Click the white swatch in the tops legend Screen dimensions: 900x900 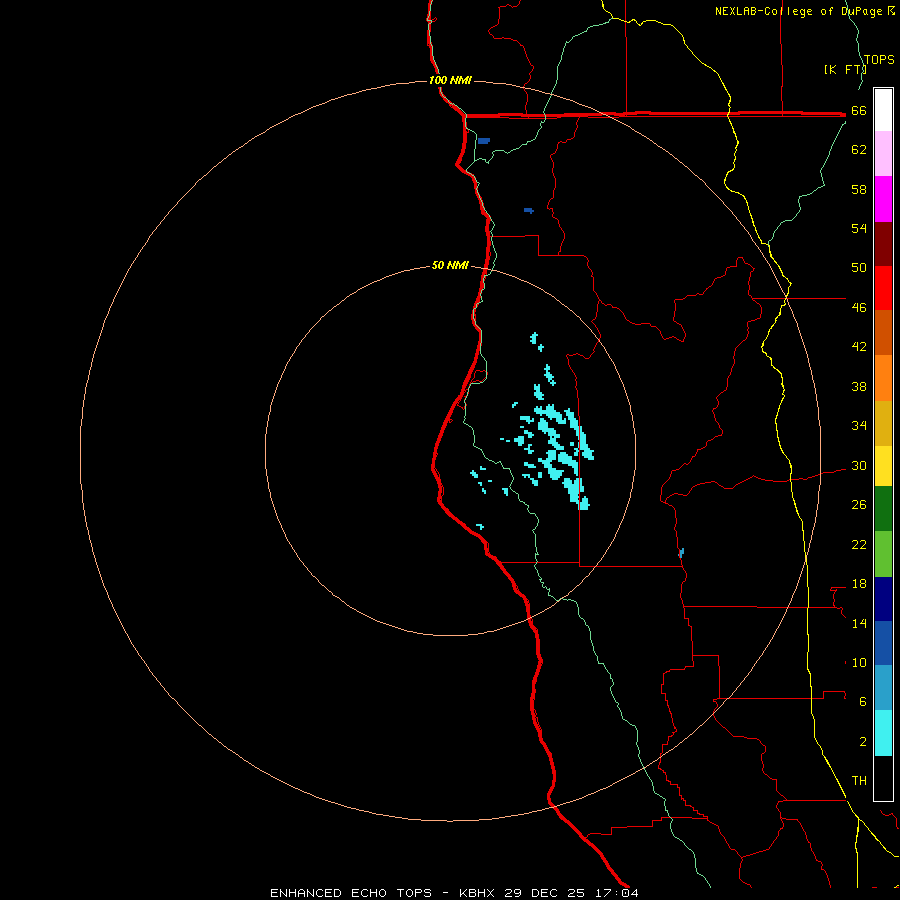point(883,110)
